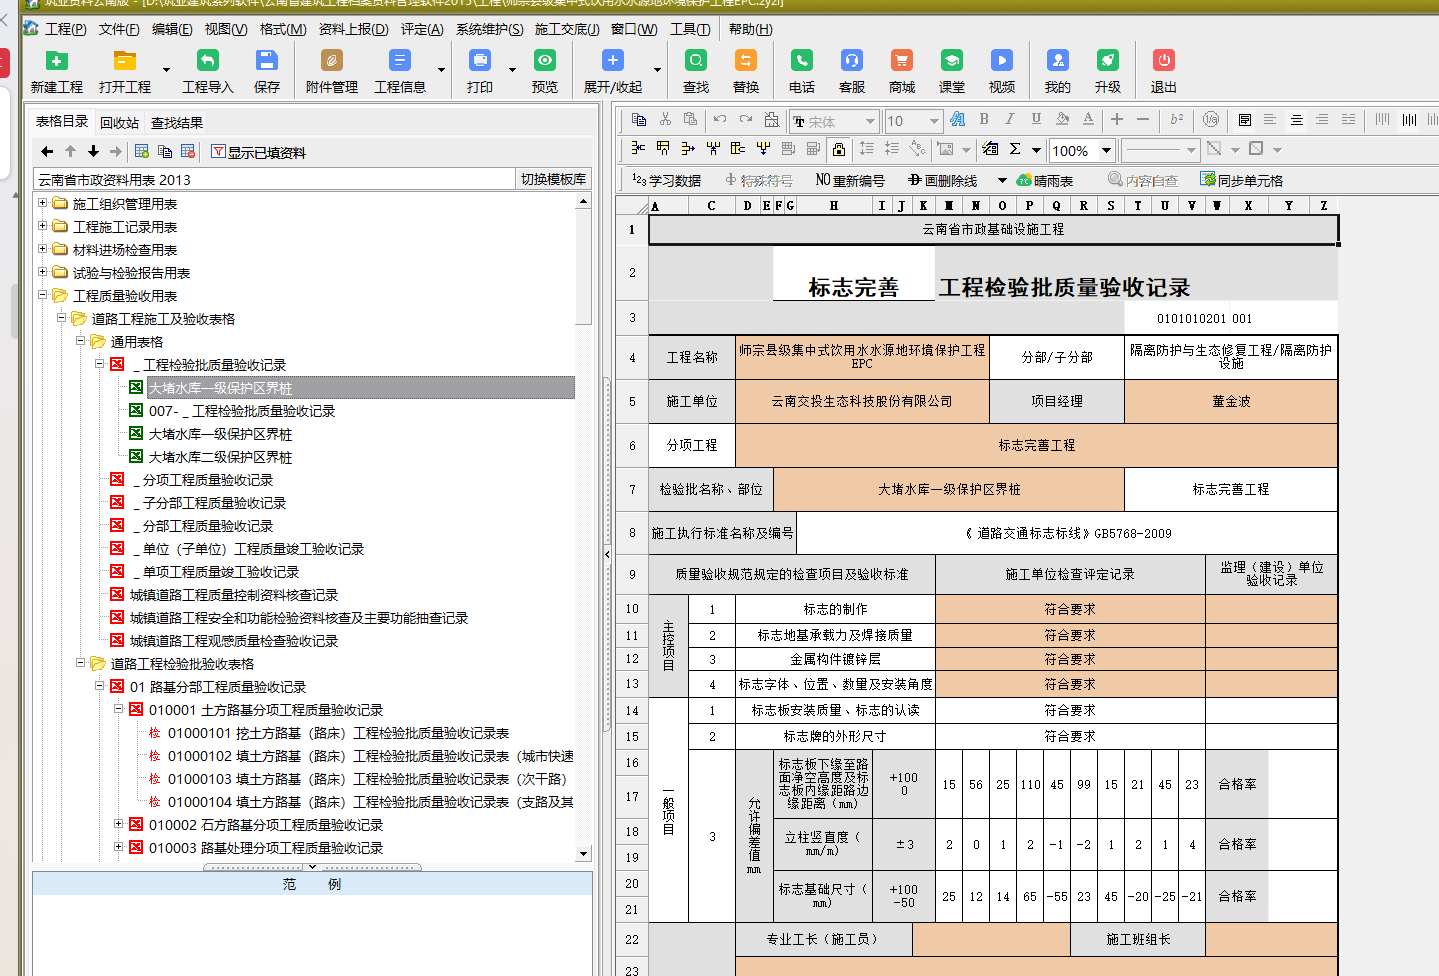The image size is (1439, 976).
Task: Click the lock cell icon in toolbar
Action: (839, 149)
